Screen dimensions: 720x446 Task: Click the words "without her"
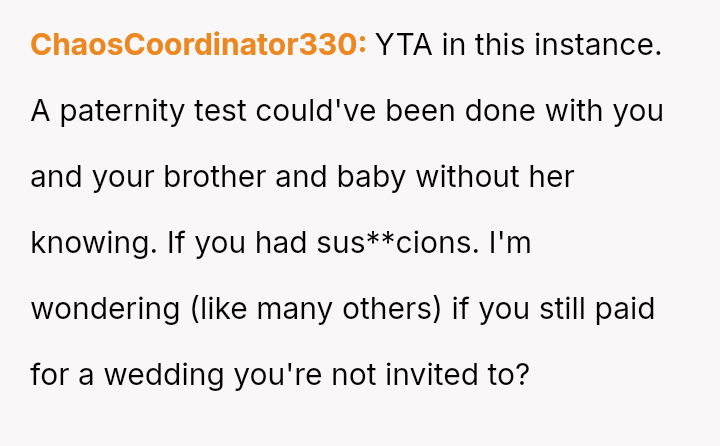pyautogui.click(x=495, y=177)
